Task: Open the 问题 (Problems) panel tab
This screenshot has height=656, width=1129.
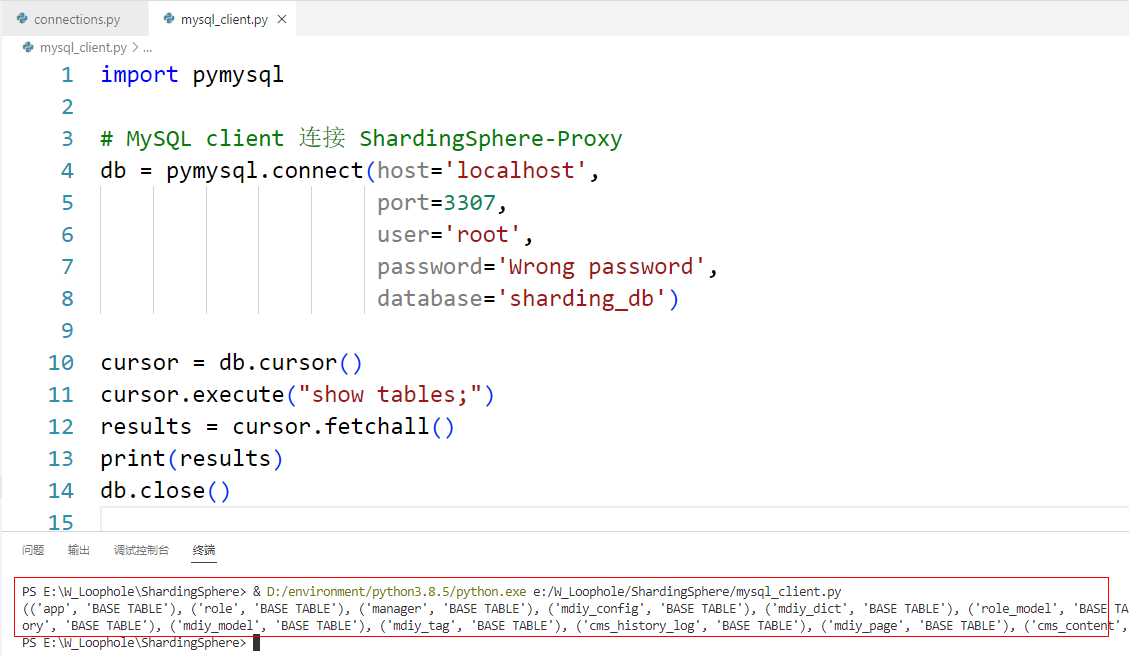Action: (33, 550)
